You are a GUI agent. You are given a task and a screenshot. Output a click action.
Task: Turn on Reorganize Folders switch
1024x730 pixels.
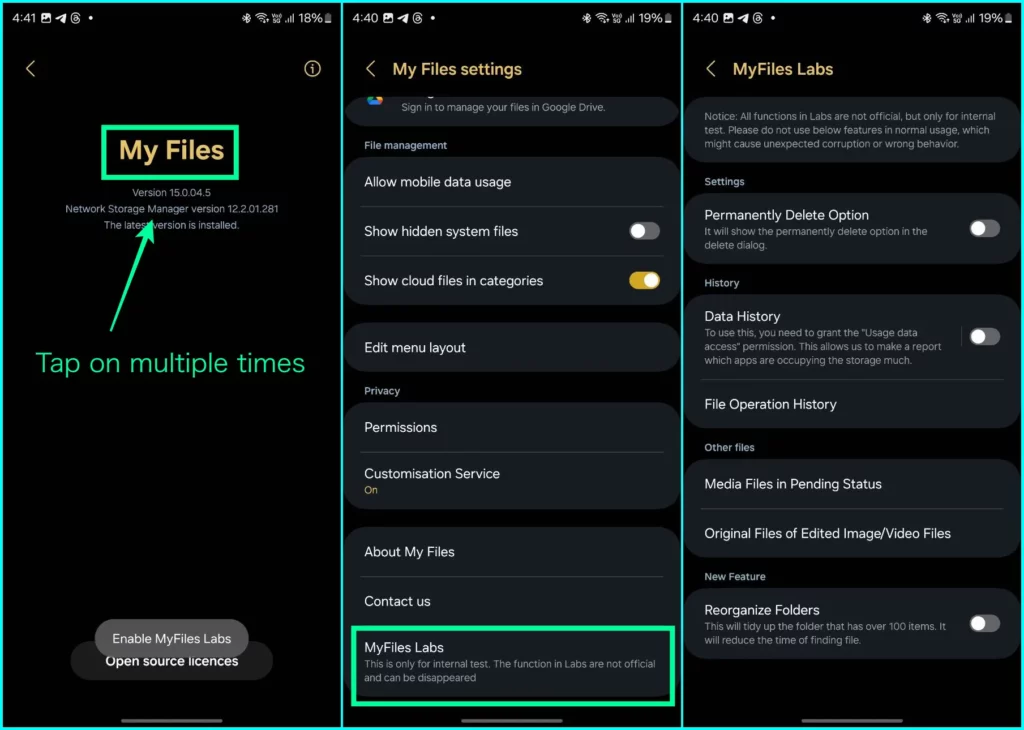click(984, 624)
